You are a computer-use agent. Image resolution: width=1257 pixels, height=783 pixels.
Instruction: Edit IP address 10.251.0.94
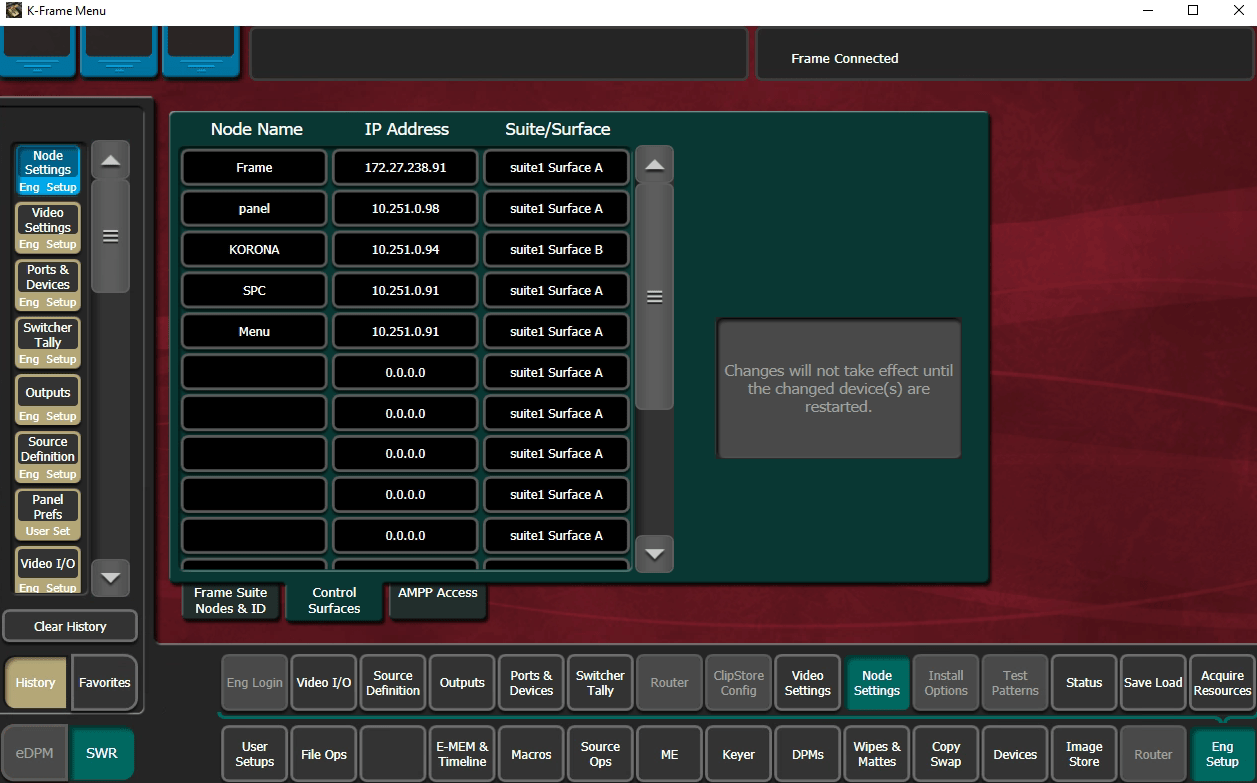[x=405, y=250]
